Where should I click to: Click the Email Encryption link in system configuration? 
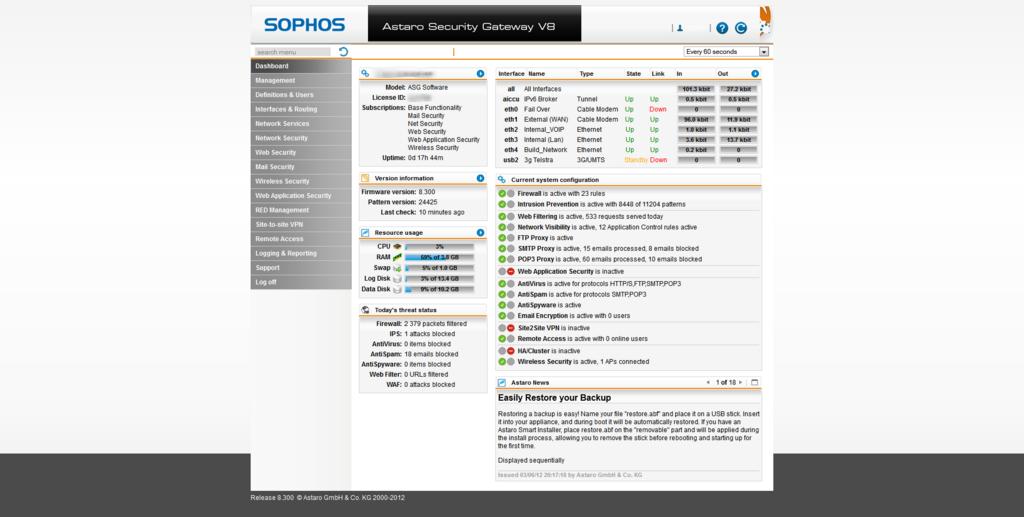coord(543,316)
